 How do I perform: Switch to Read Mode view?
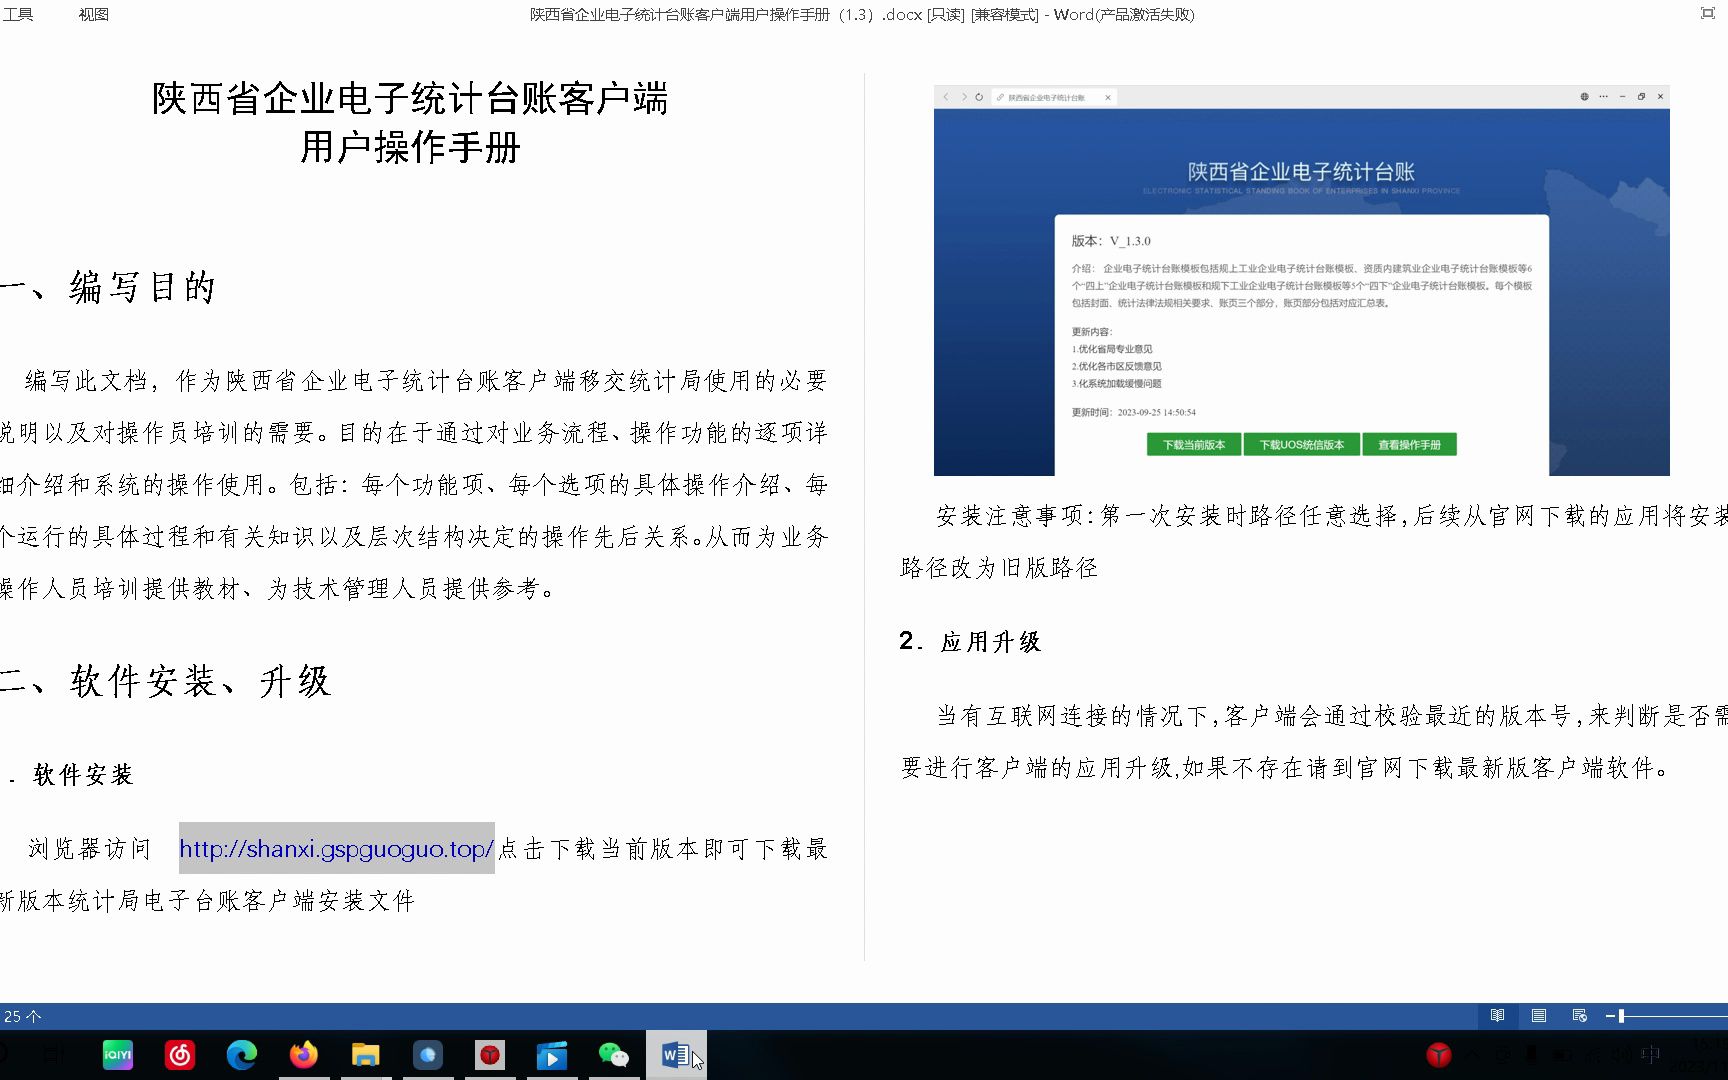pyautogui.click(x=1497, y=1016)
